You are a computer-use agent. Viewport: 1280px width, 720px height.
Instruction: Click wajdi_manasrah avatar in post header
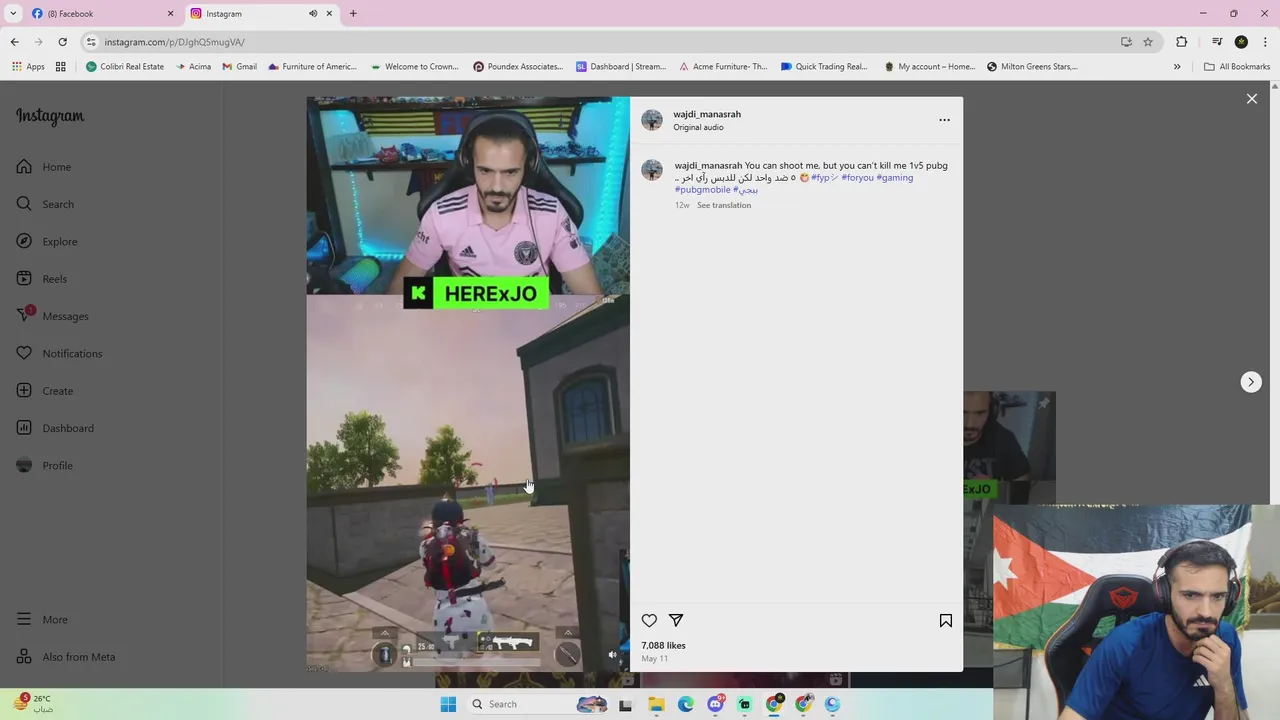pos(652,120)
